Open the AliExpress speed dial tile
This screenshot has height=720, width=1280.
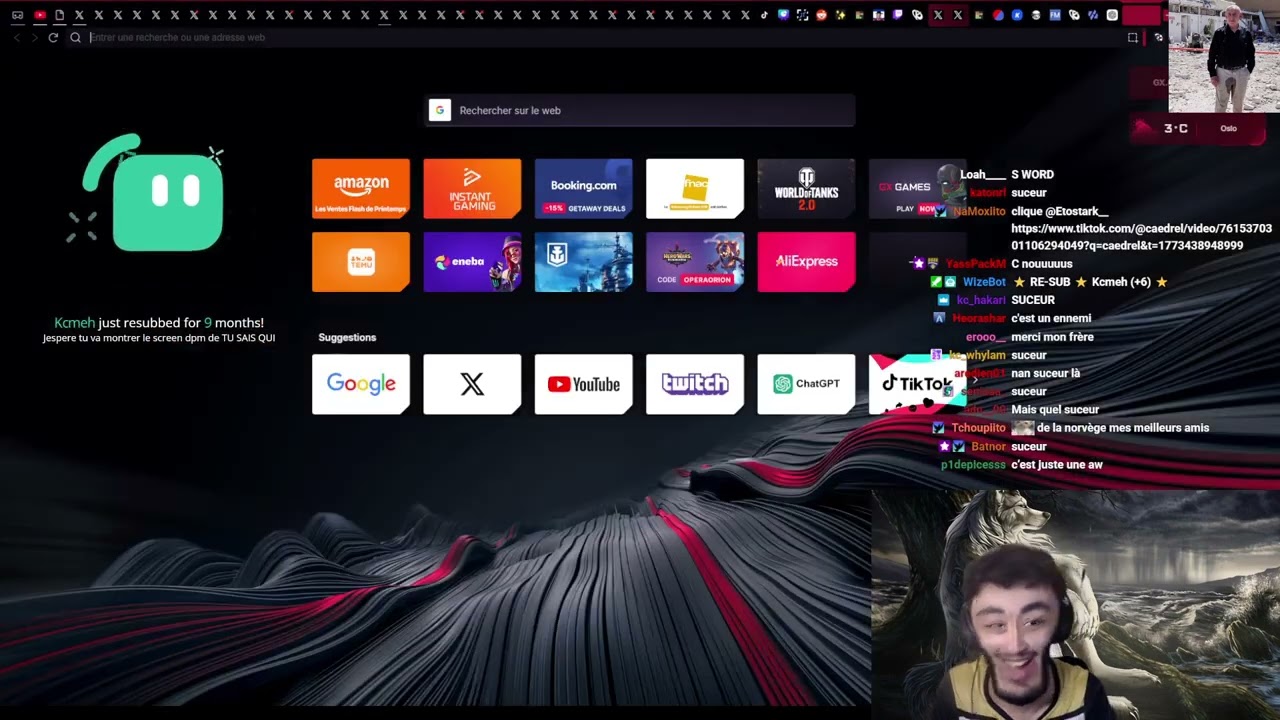(806, 262)
